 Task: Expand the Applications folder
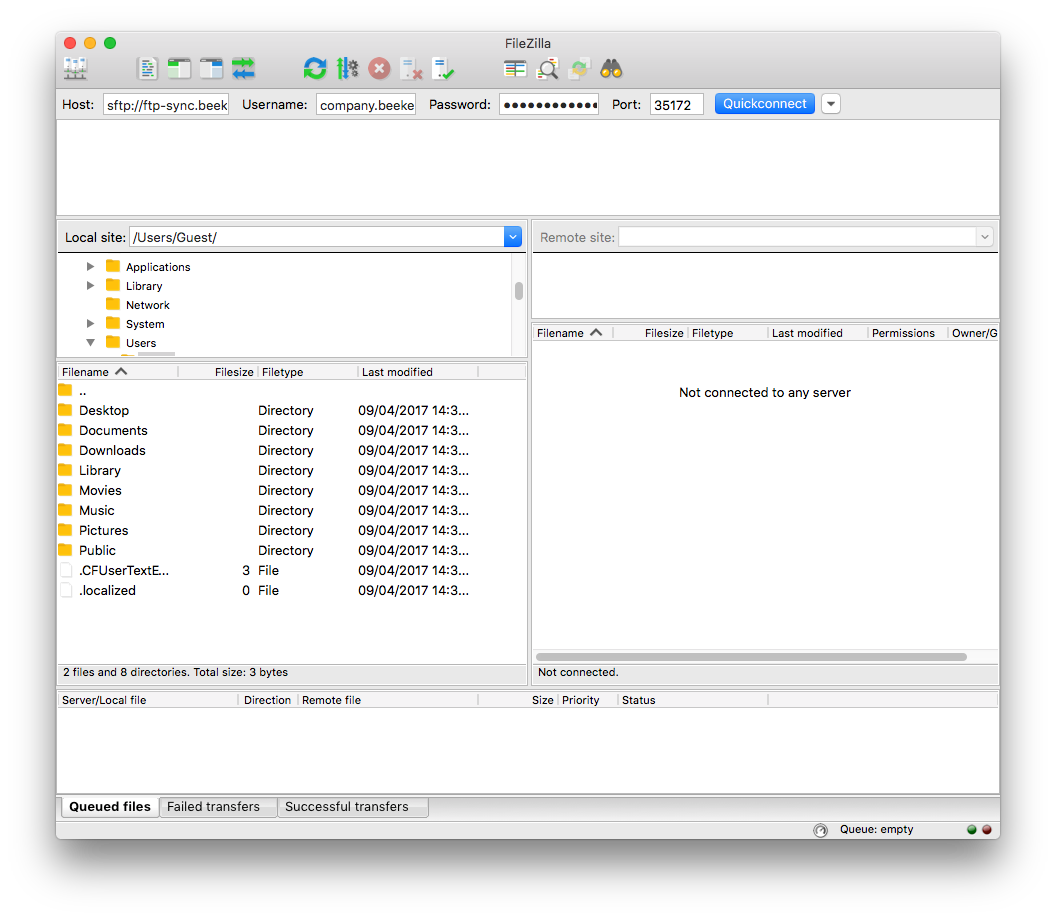point(90,266)
